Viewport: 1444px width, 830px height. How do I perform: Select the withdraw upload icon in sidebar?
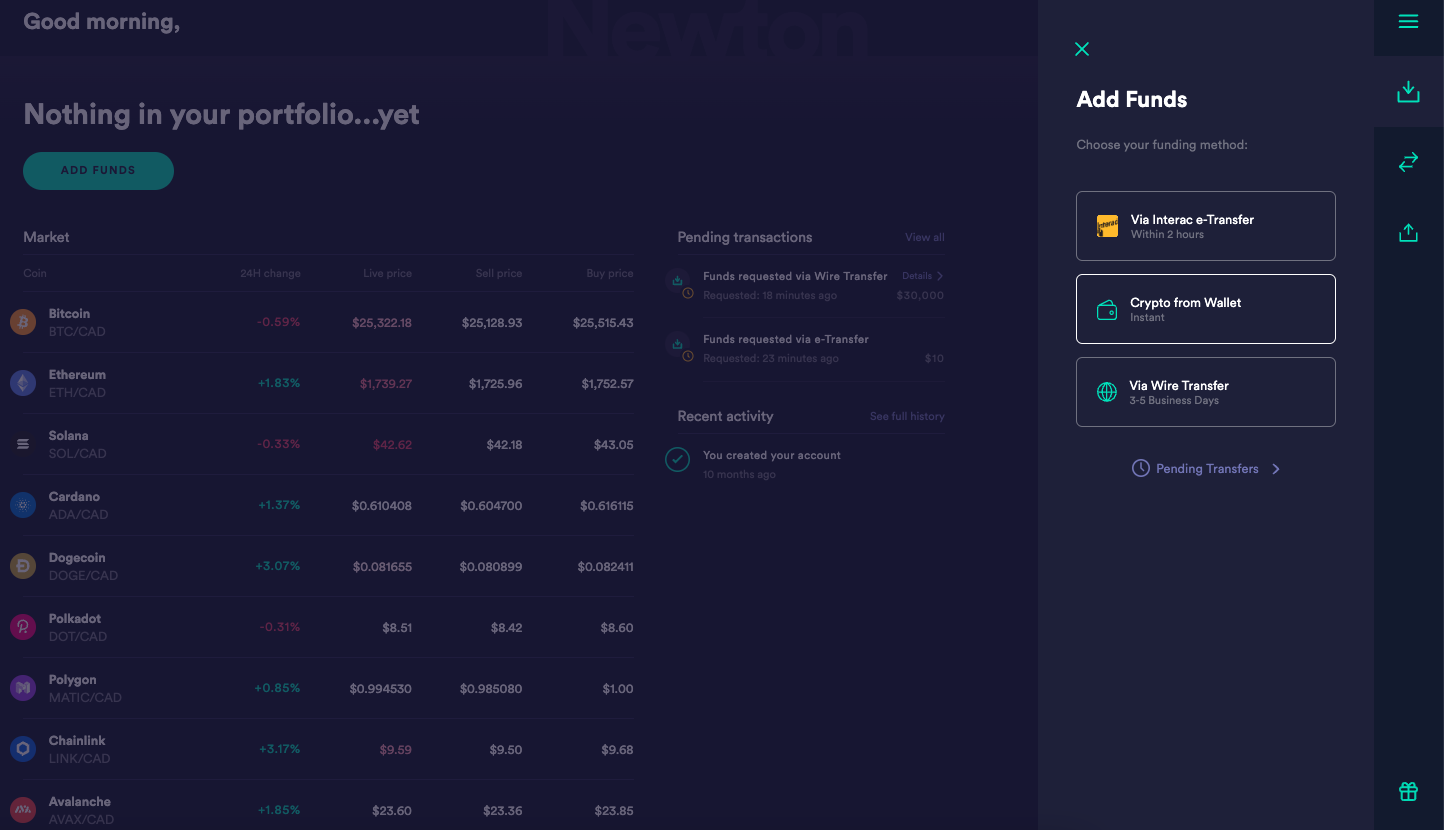1408,231
